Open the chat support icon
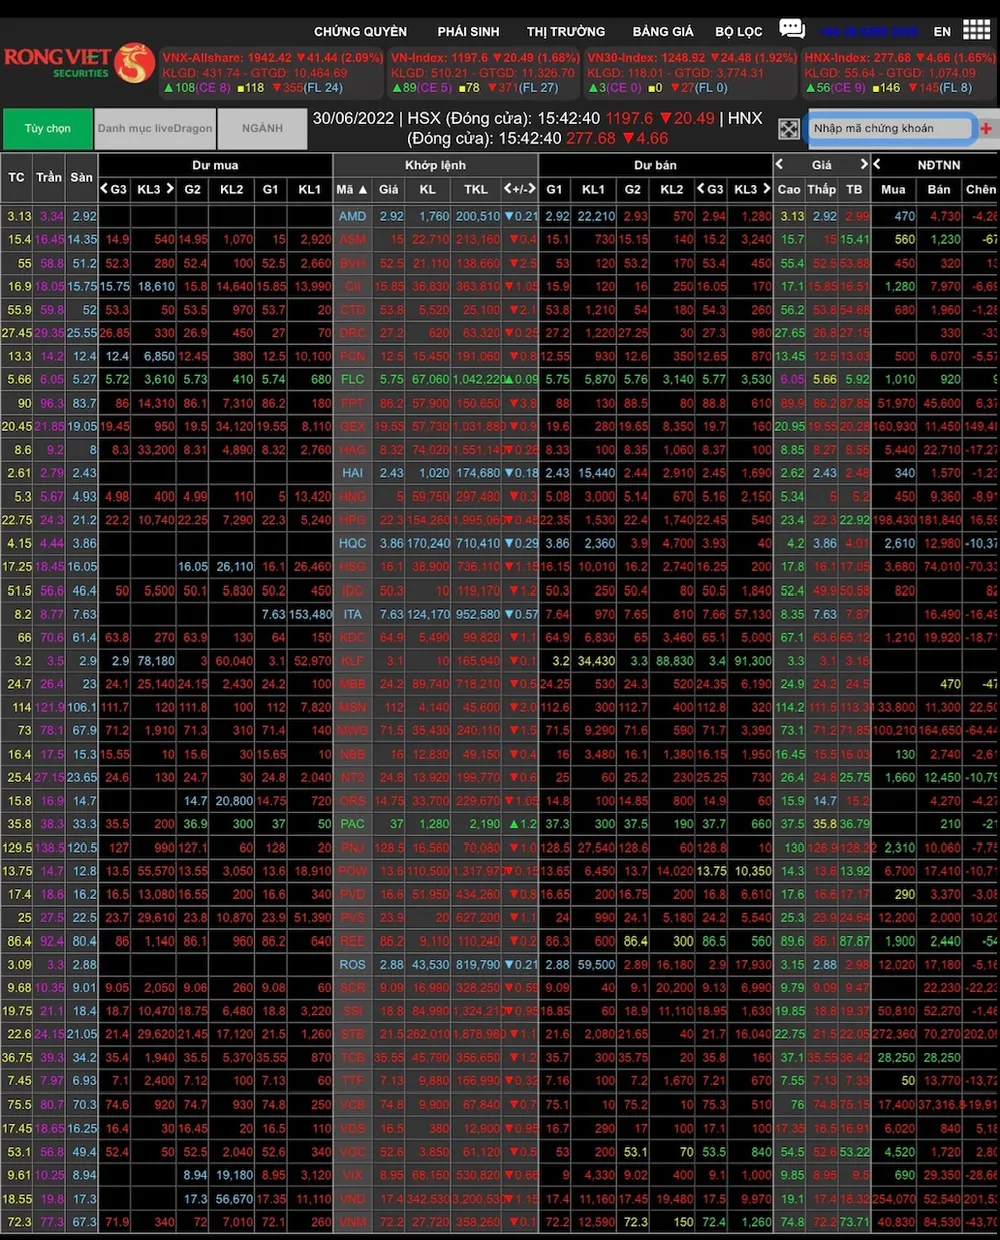The width and height of the screenshot is (1000, 1240). (792, 29)
